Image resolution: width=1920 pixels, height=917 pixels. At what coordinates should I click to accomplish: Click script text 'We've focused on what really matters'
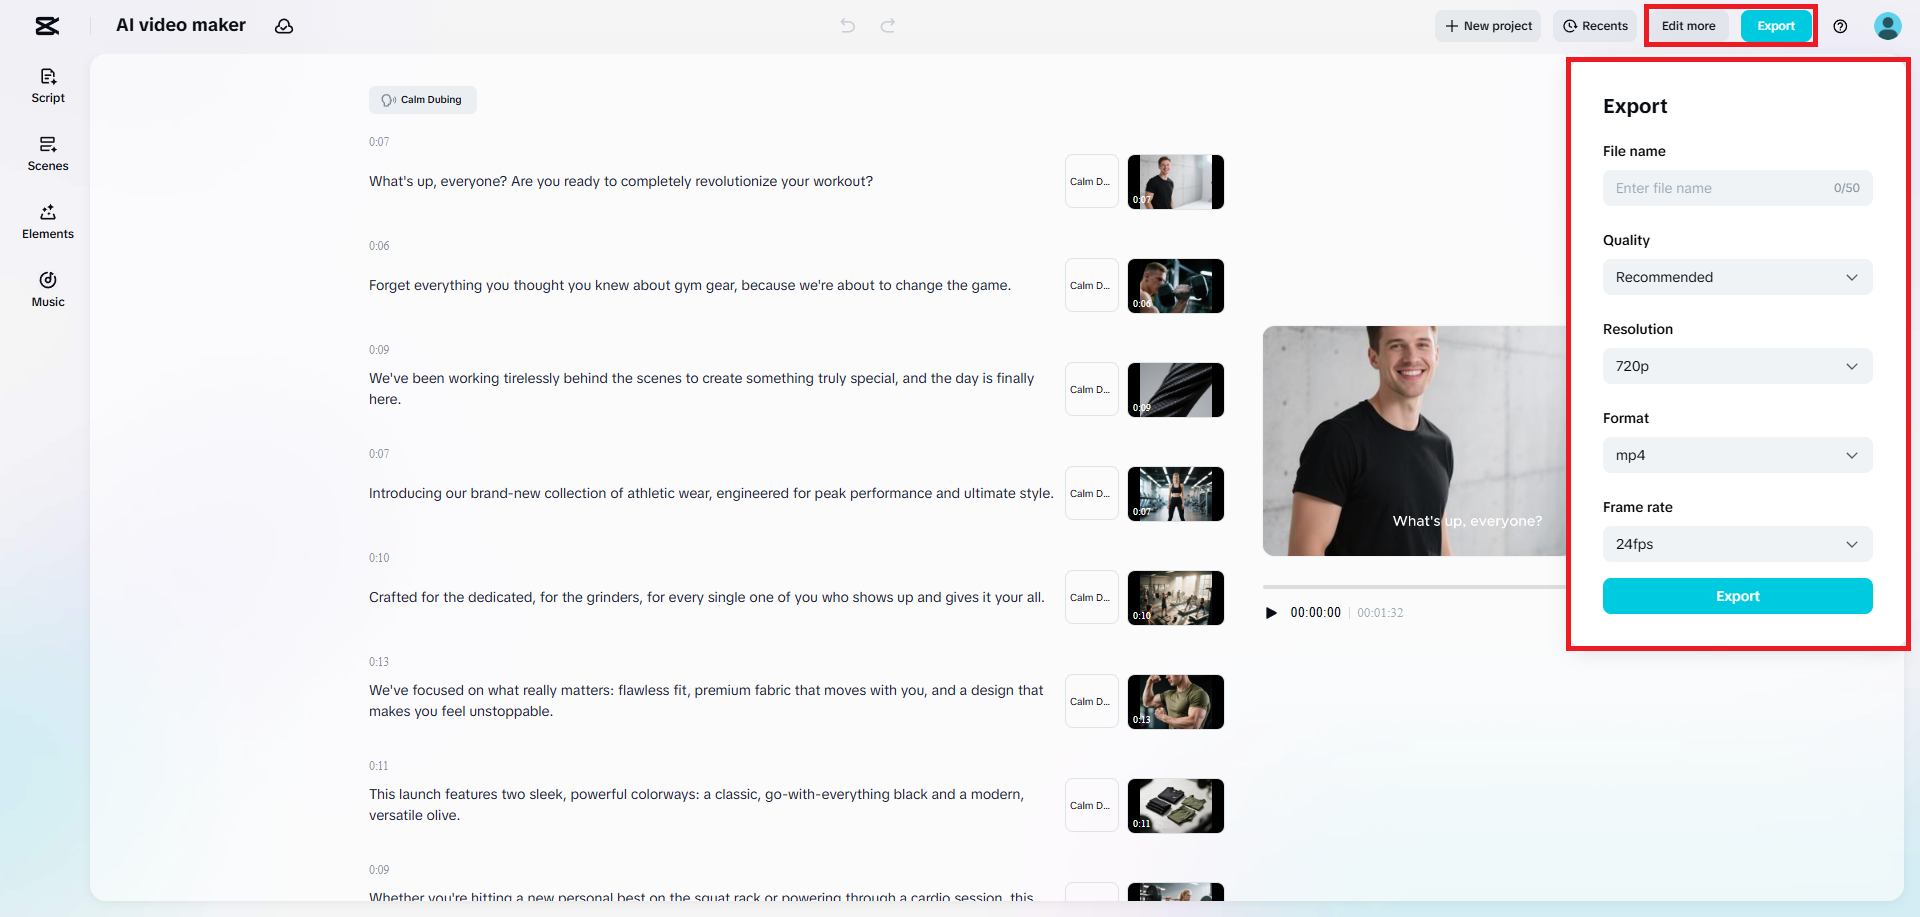[x=706, y=701]
